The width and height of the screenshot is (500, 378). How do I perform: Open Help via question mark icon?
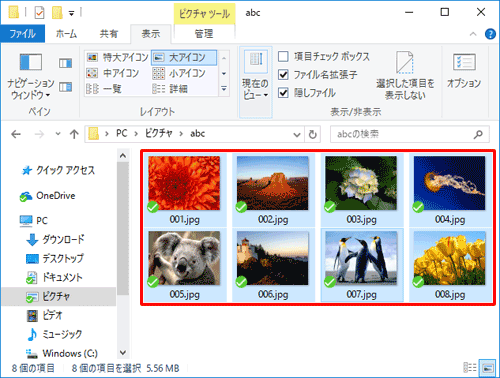[490, 34]
